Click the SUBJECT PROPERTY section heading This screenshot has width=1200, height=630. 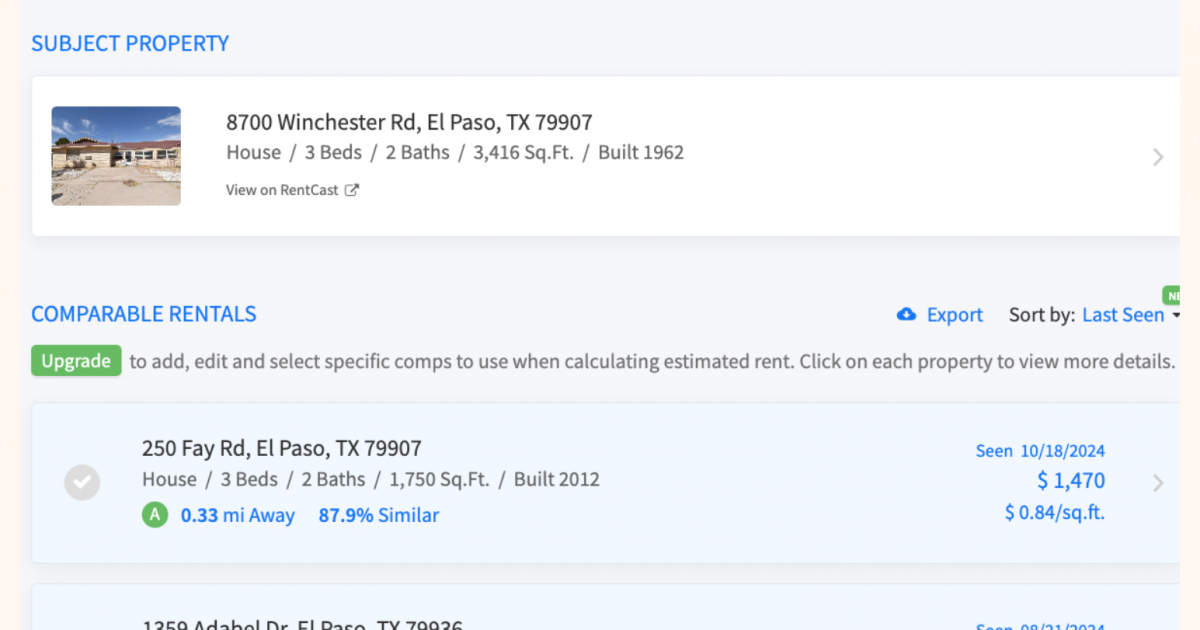coord(130,44)
